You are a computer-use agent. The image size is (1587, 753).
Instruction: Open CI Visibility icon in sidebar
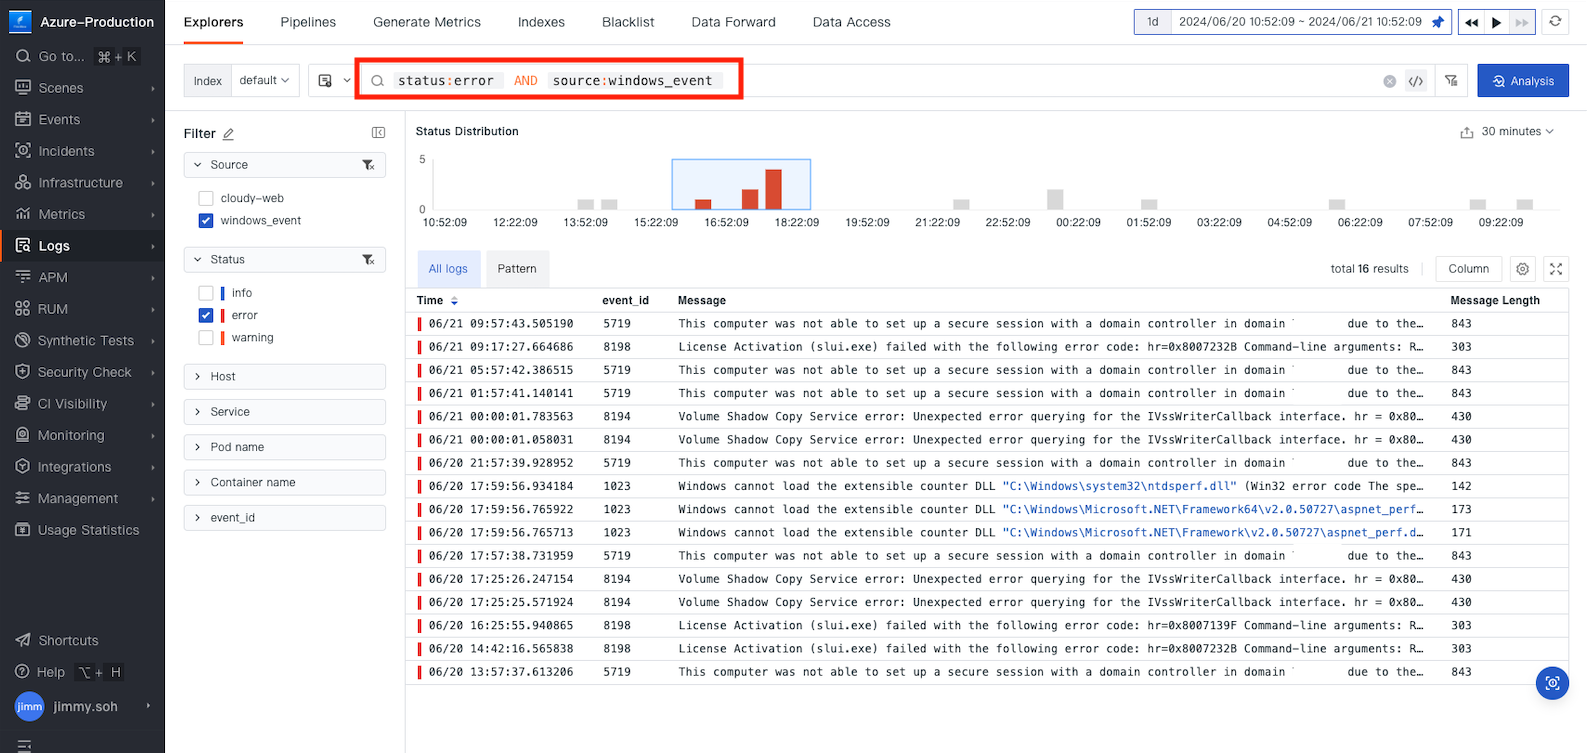click(x=22, y=404)
